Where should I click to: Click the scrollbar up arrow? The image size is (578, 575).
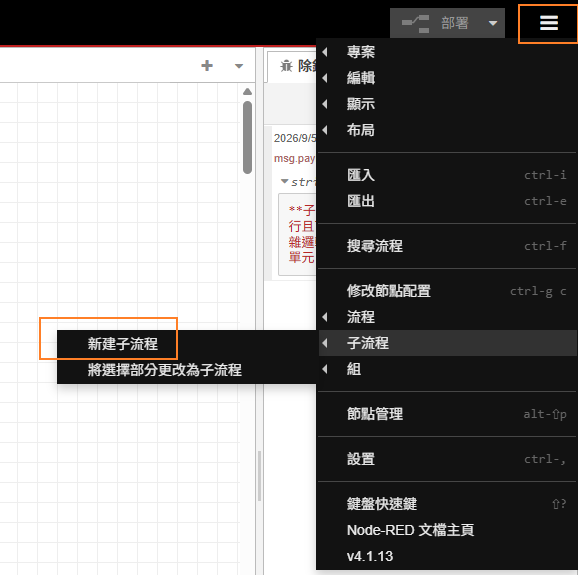[247, 92]
